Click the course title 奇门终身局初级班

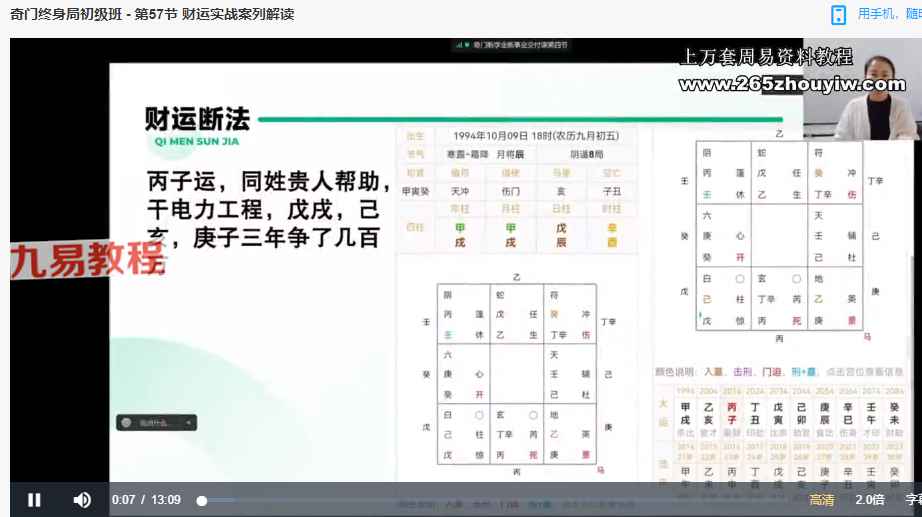click(70, 15)
